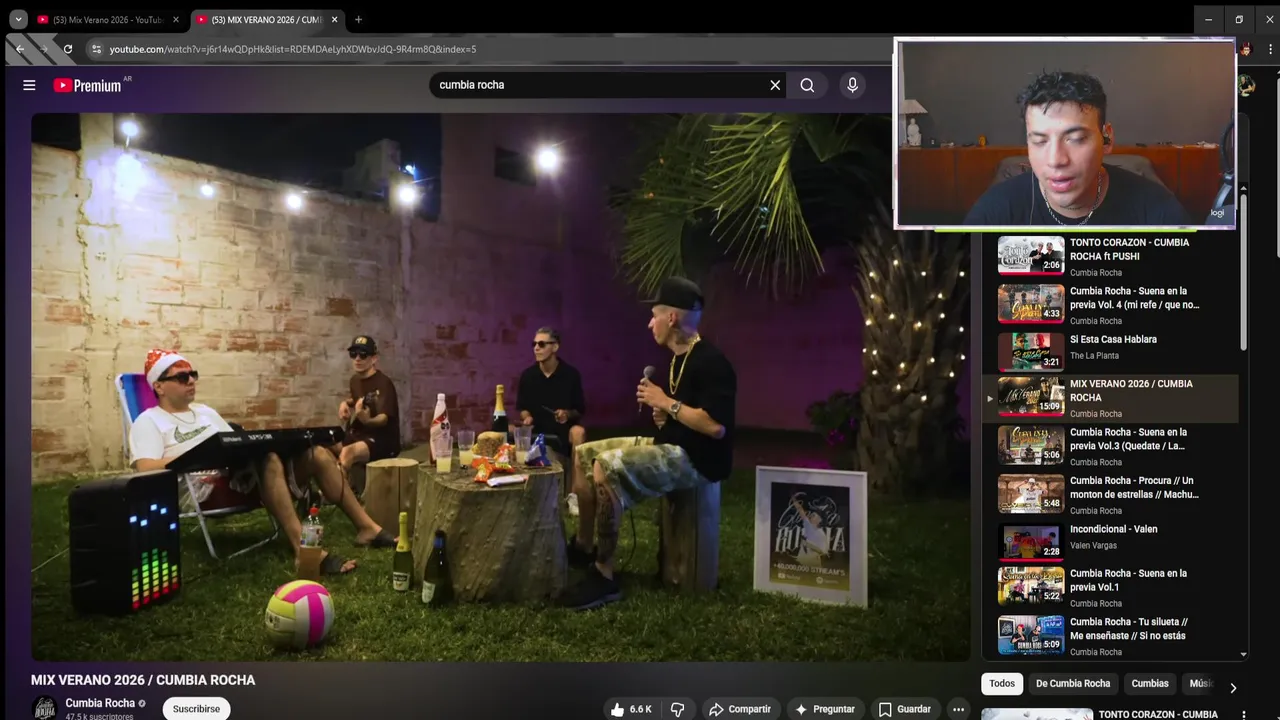Open Procura // Un monton de estrellas thumbnail
The image size is (1280, 720).
[1031, 493]
